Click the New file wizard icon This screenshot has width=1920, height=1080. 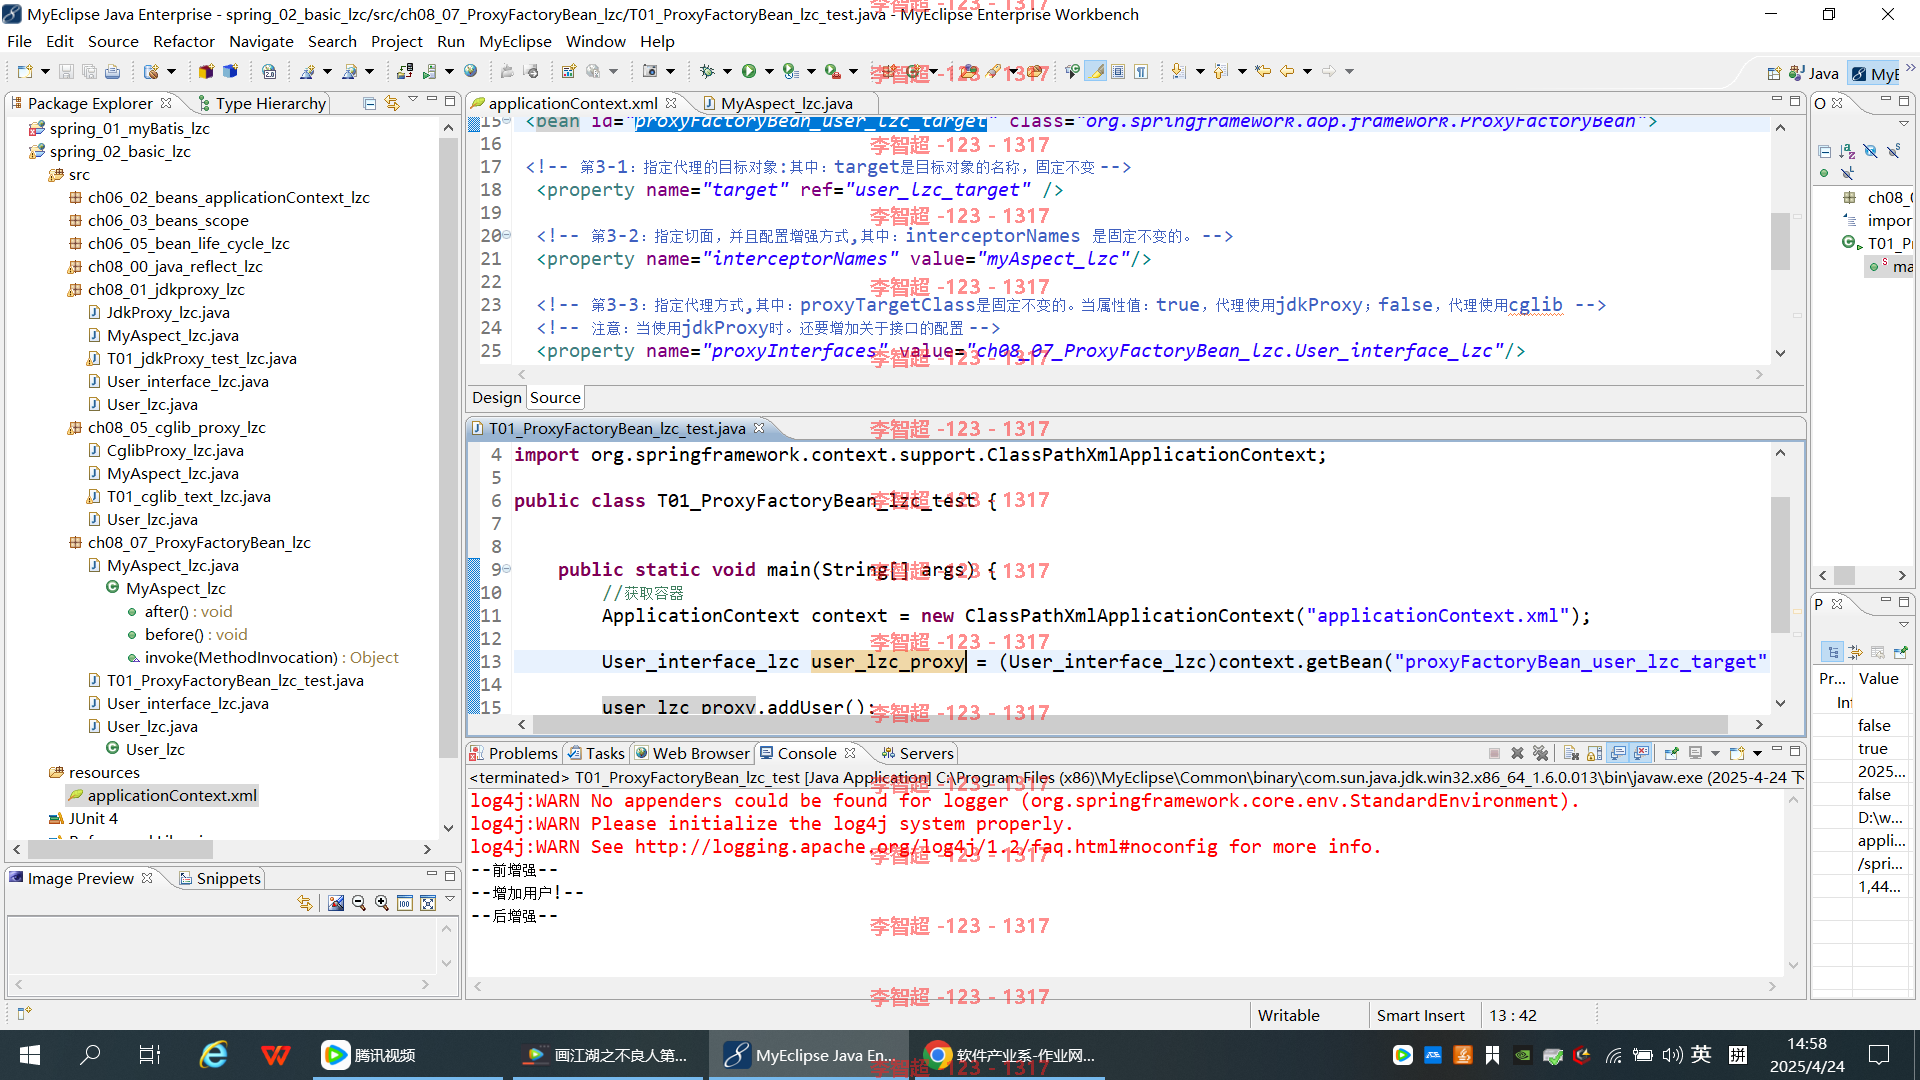pyautogui.click(x=25, y=71)
